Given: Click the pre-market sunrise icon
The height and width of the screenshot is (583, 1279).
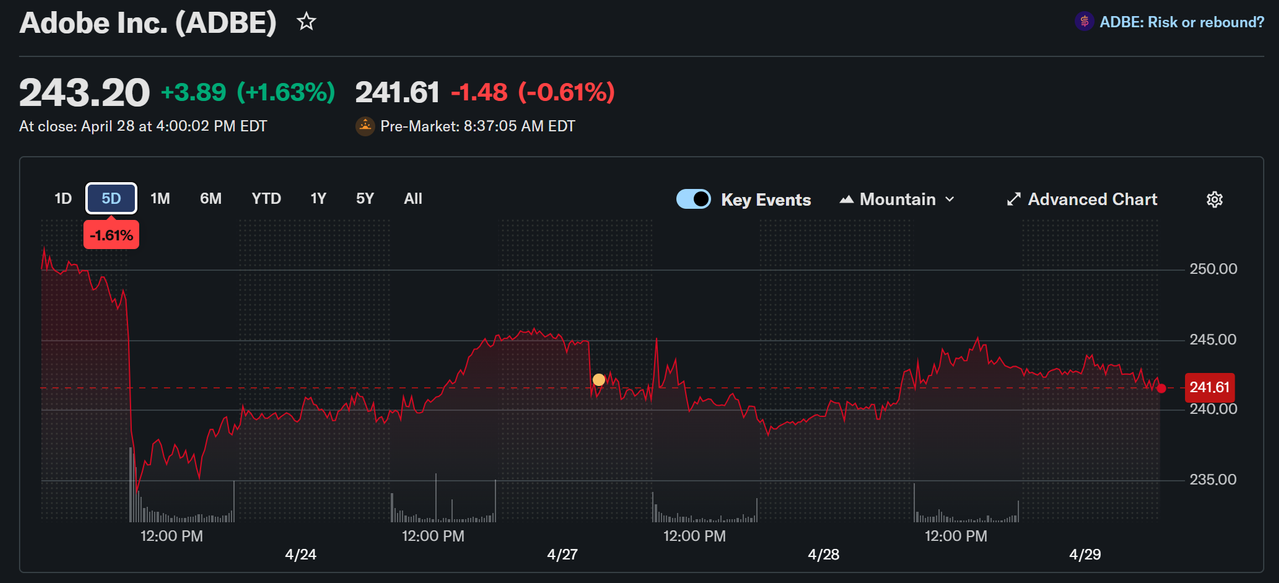Looking at the screenshot, I should 365,126.
